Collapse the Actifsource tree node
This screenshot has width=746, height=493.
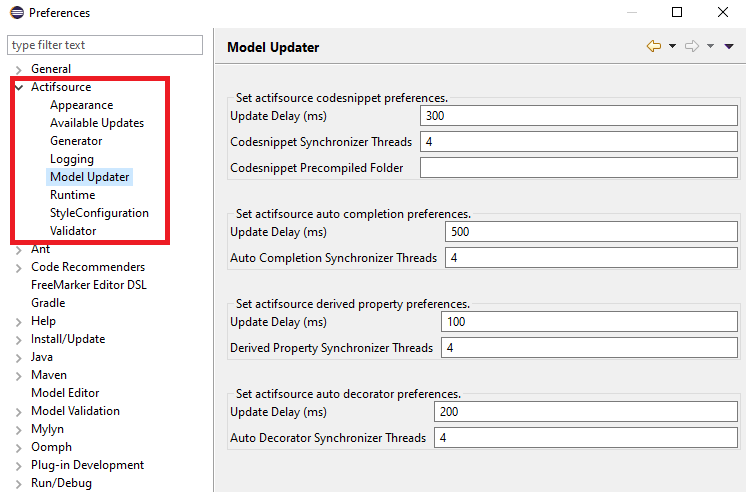pyautogui.click(x=19, y=88)
